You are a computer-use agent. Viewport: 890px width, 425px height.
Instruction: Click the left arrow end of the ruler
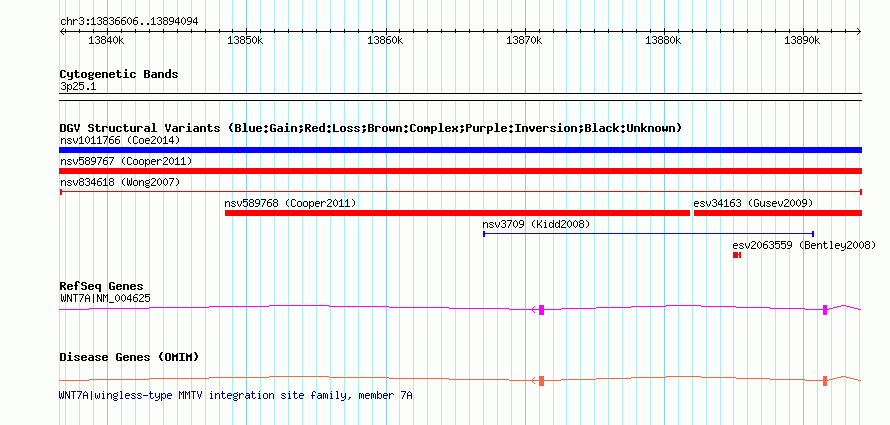(62, 31)
